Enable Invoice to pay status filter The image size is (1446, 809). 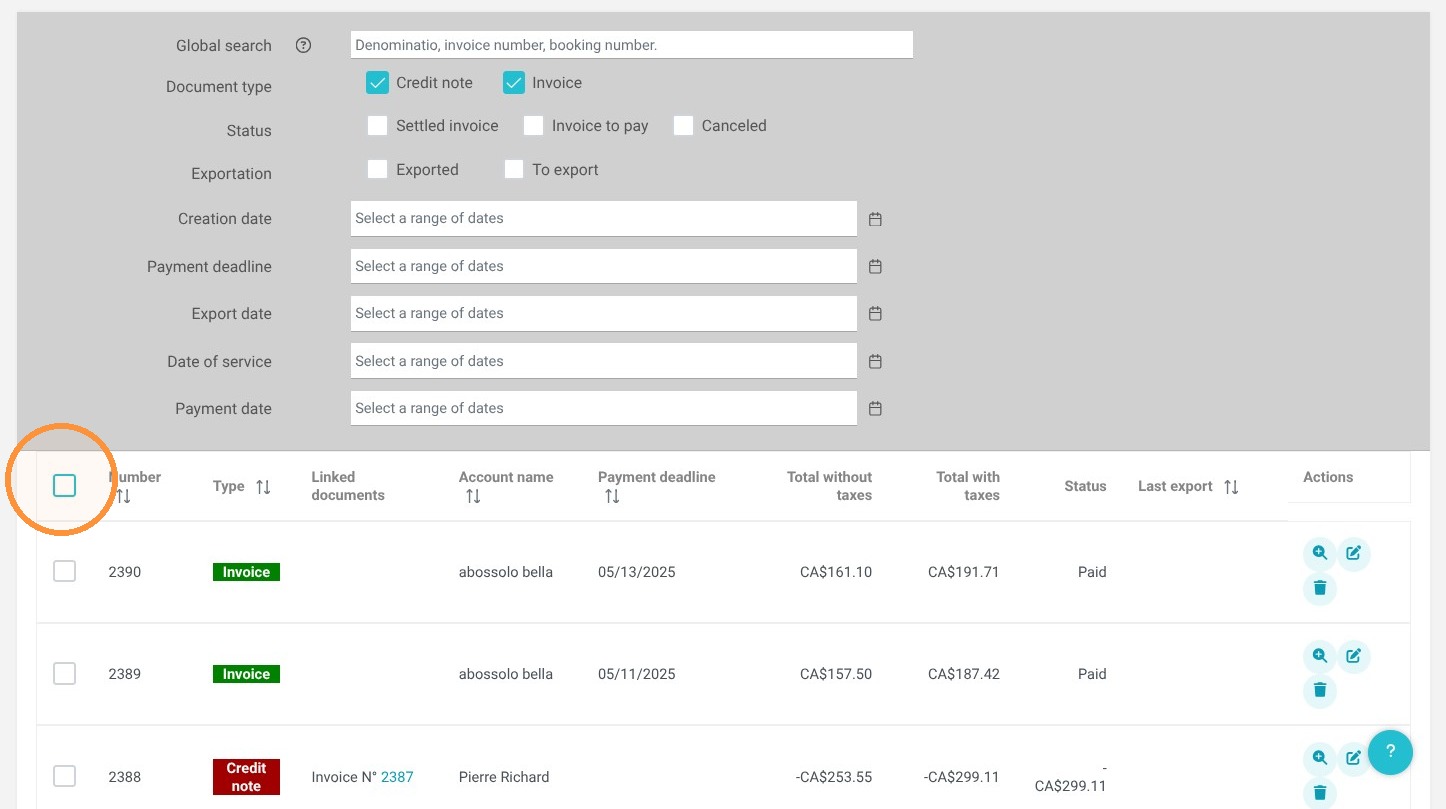pos(534,126)
